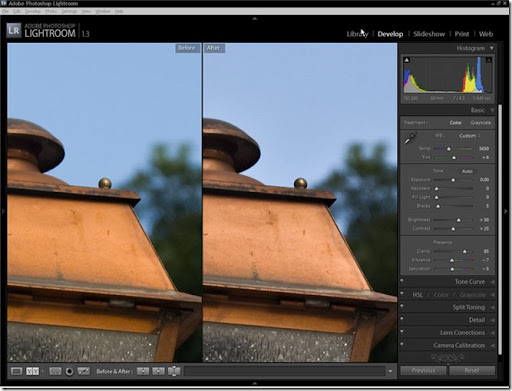
Task: Click the Temp value 5650
Action: click(484, 149)
